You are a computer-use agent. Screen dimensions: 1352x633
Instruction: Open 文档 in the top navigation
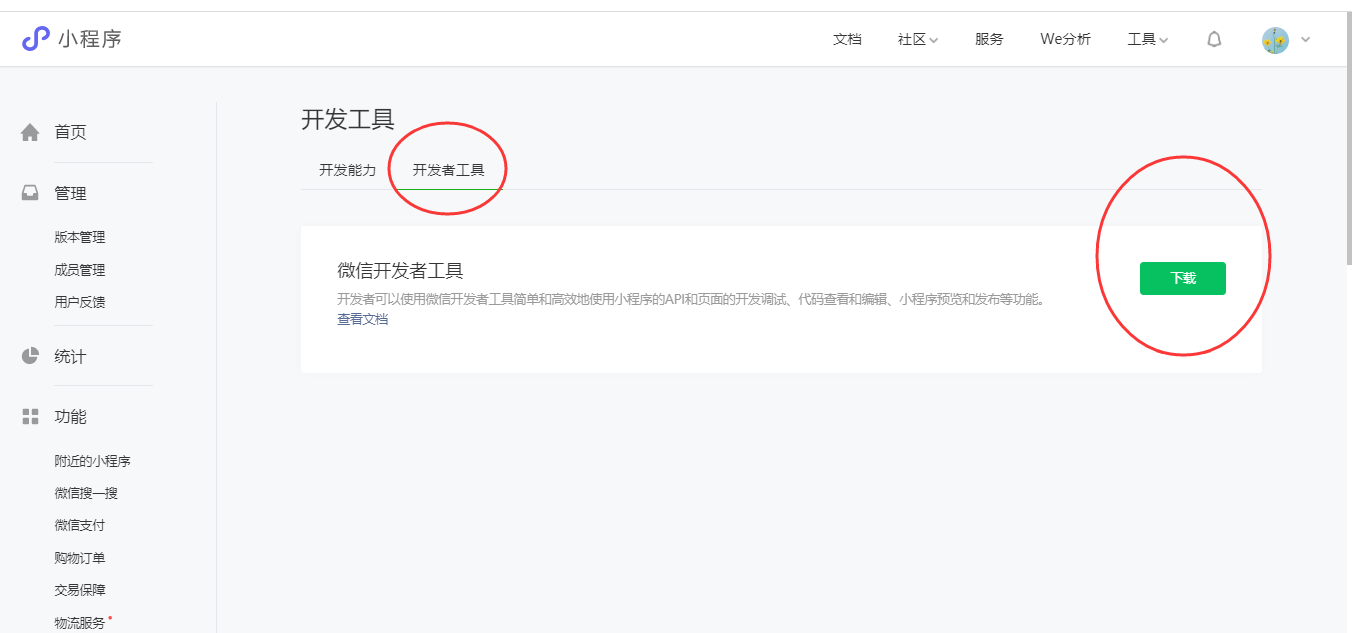[847, 40]
